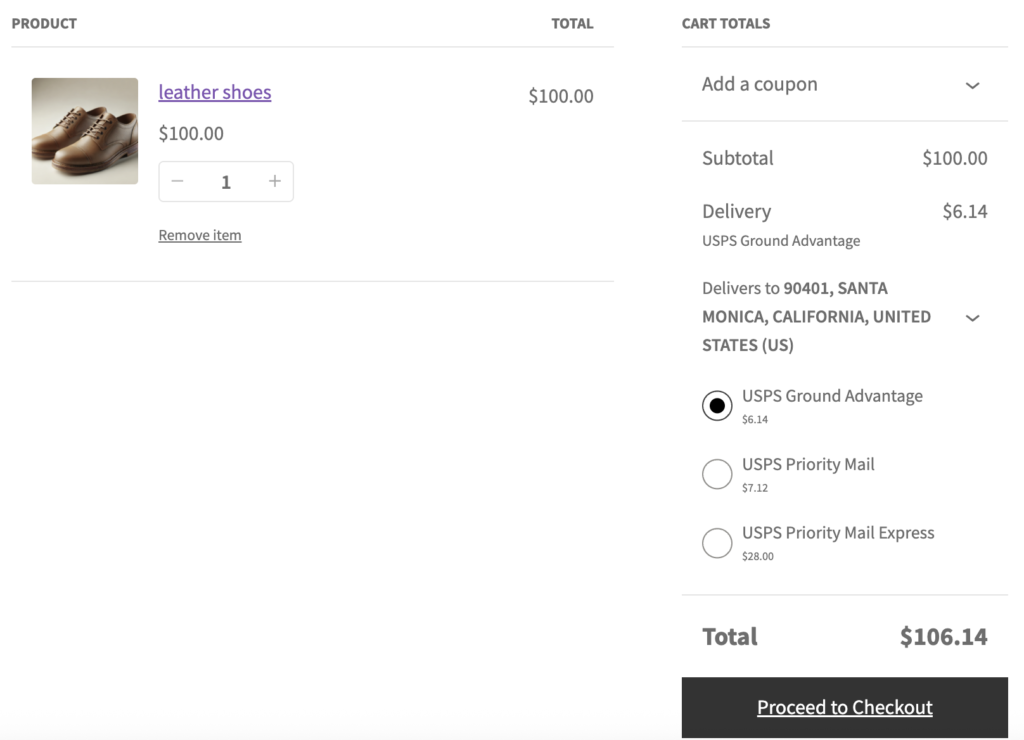Expand the delivery address chevron
Viewport: 1024px width, 740px height.
(972, 318)
